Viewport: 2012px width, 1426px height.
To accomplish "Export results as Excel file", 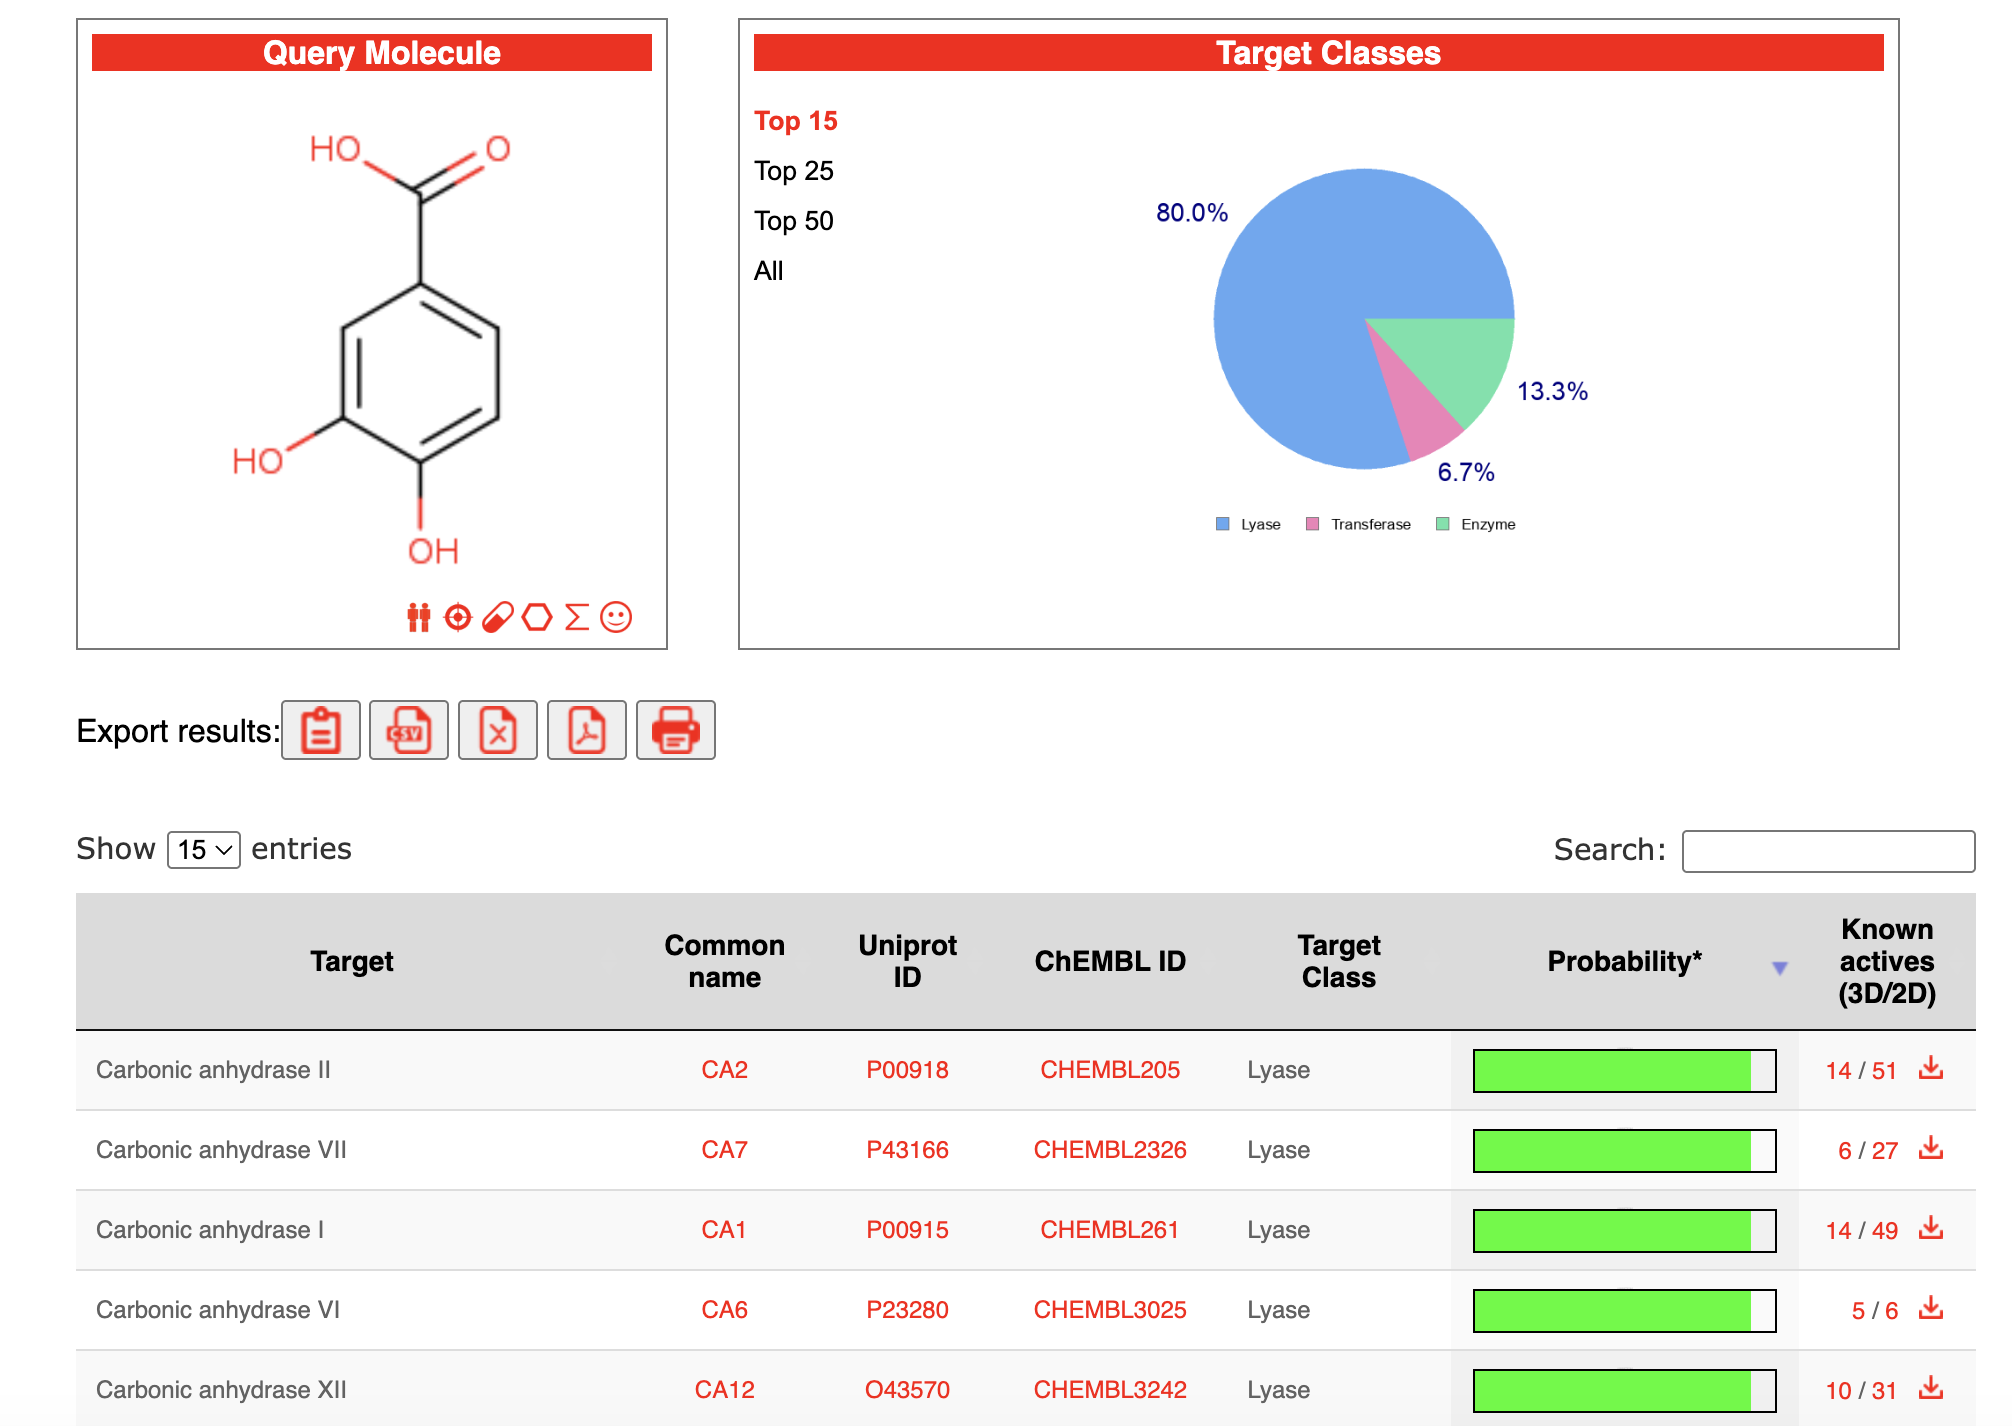I will point(497,731).
